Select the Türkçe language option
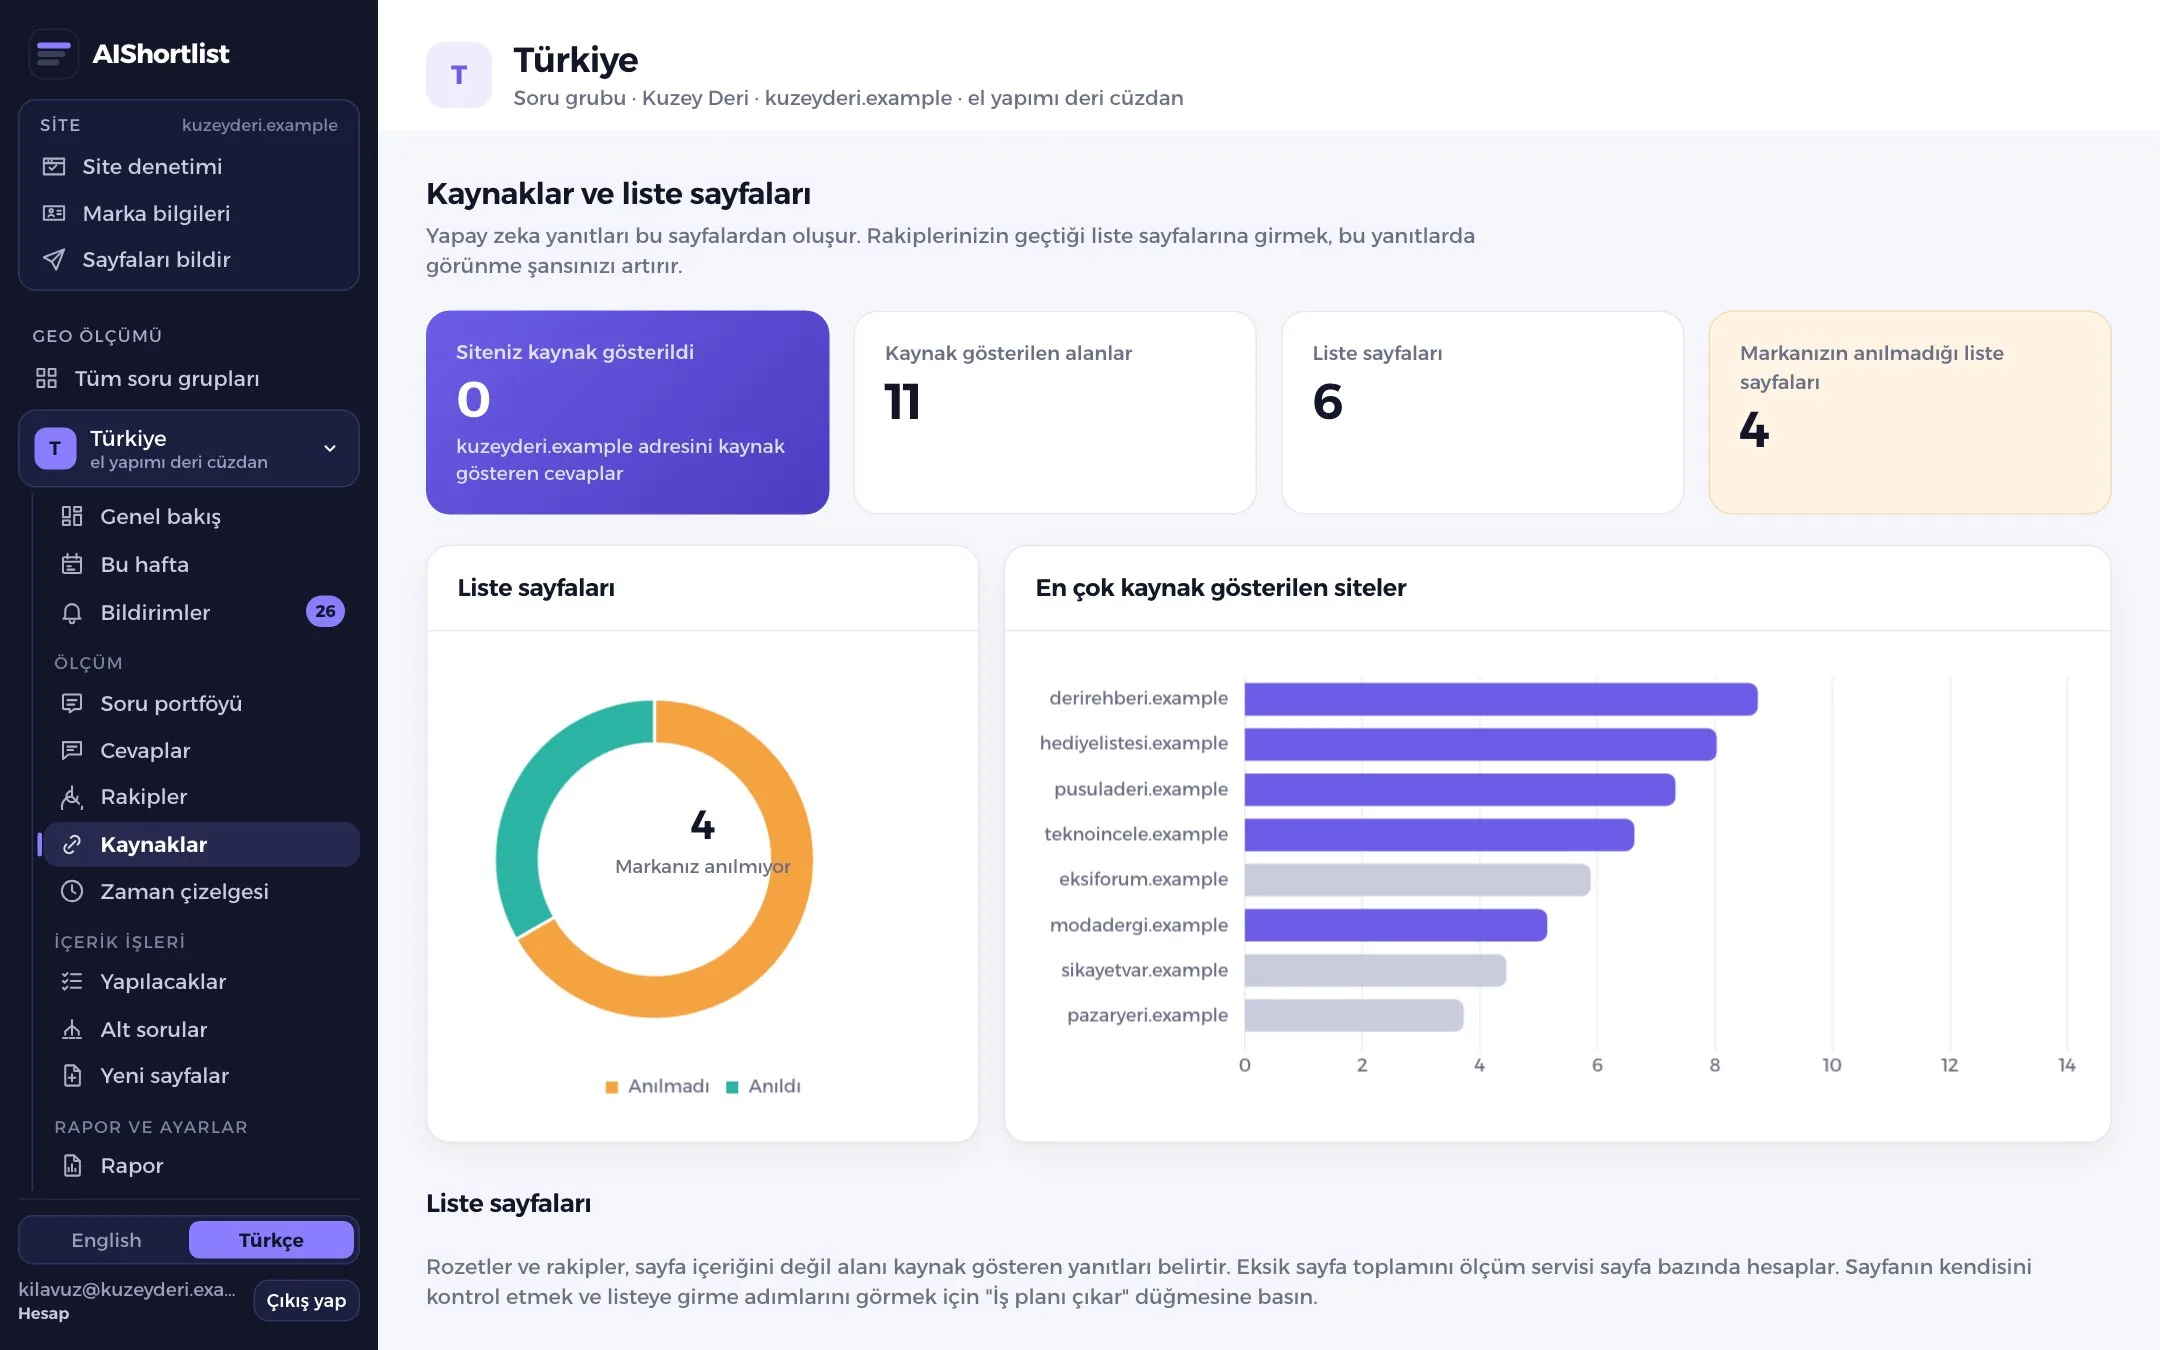This screenshot has height=1350, width=2160. pyautogui.click(x=271, y=1240)
